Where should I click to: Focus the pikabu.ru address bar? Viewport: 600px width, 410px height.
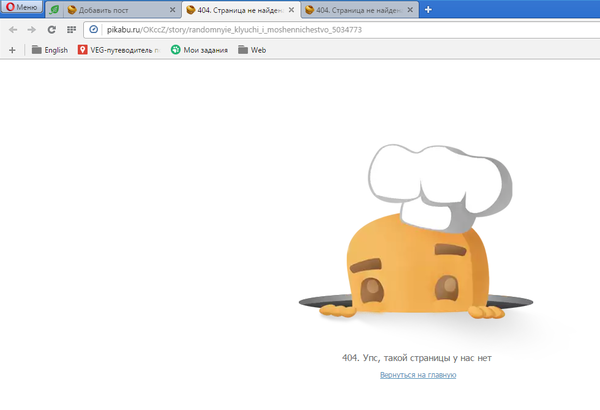point(300,29)
